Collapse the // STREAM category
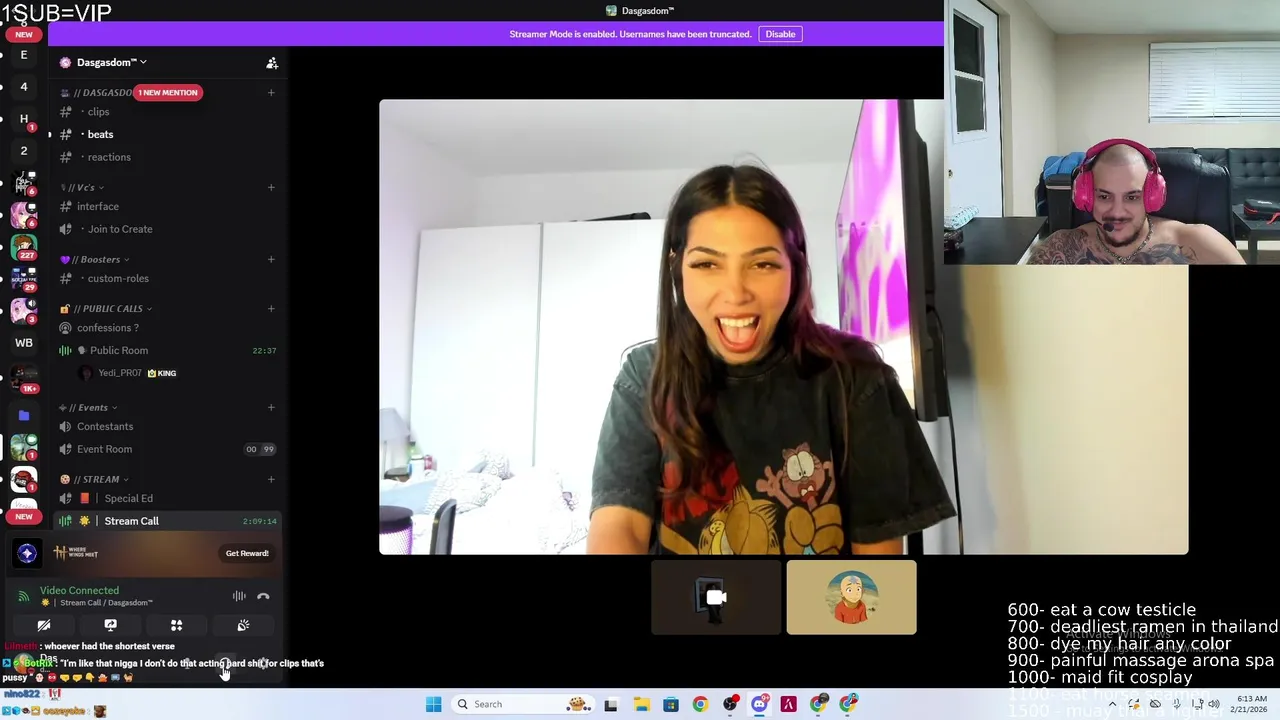Viewport: 1280px width, 720px height. point(95,479)
